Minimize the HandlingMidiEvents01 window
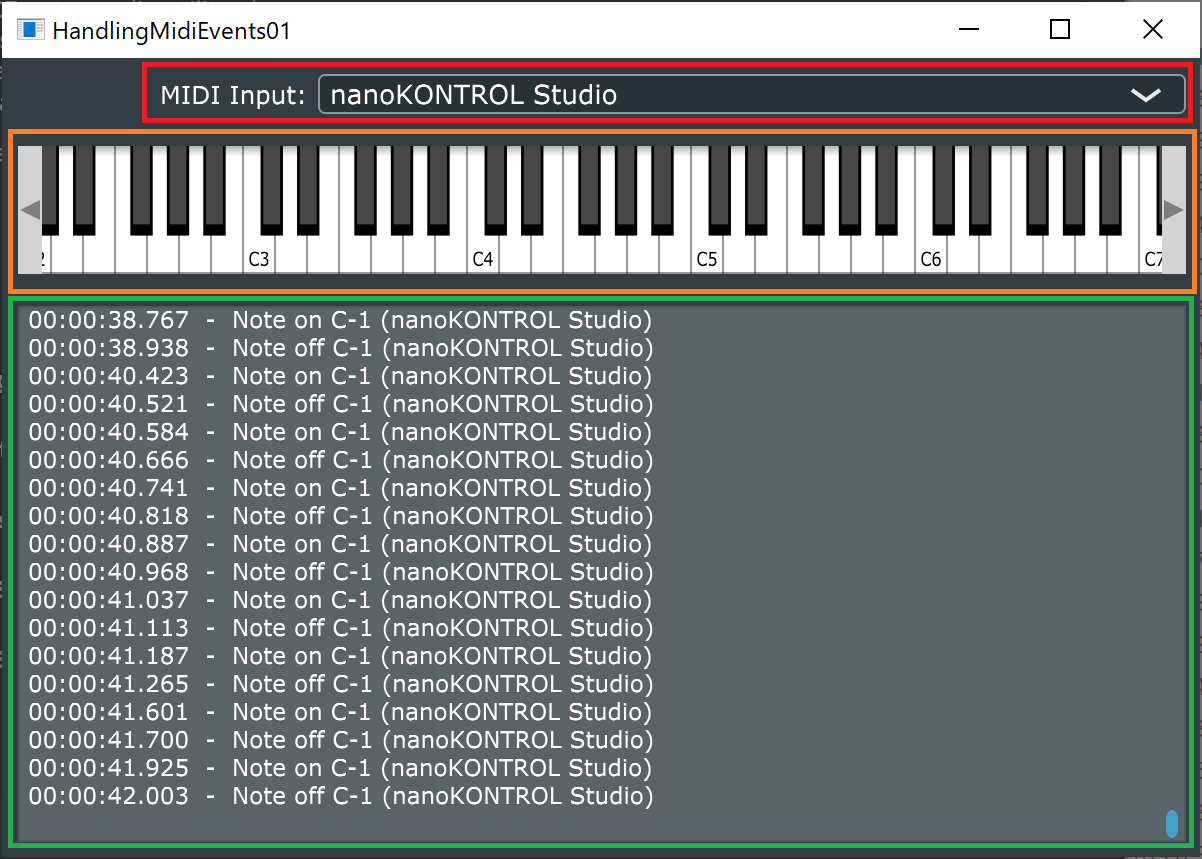This screenshot has height=859, width=1202. 967,30
